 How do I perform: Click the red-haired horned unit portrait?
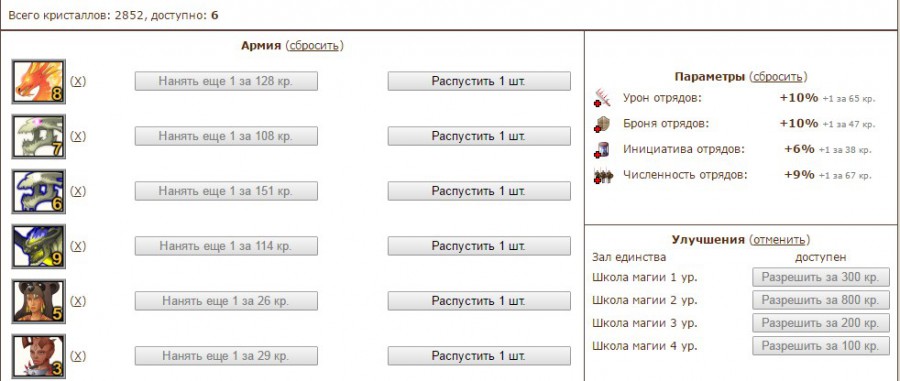[38, 356]
